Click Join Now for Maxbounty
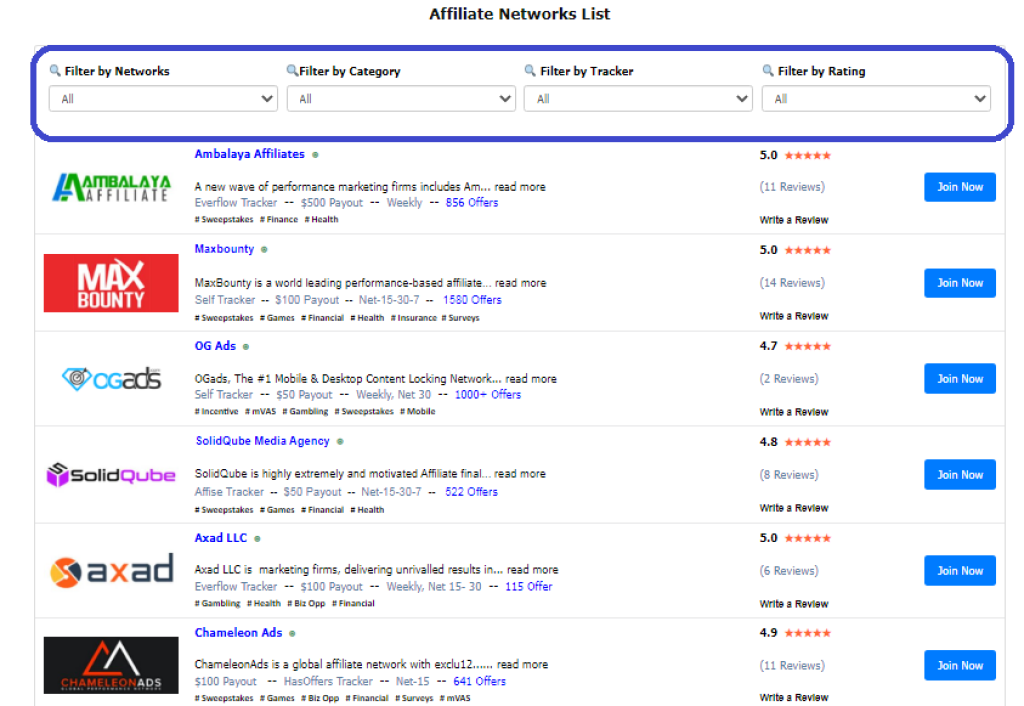 [x=959, y=283]
